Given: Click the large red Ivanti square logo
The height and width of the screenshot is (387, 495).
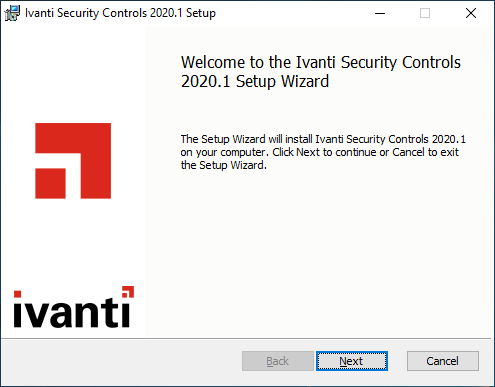Looking at the screenshot, I should 73,161.
